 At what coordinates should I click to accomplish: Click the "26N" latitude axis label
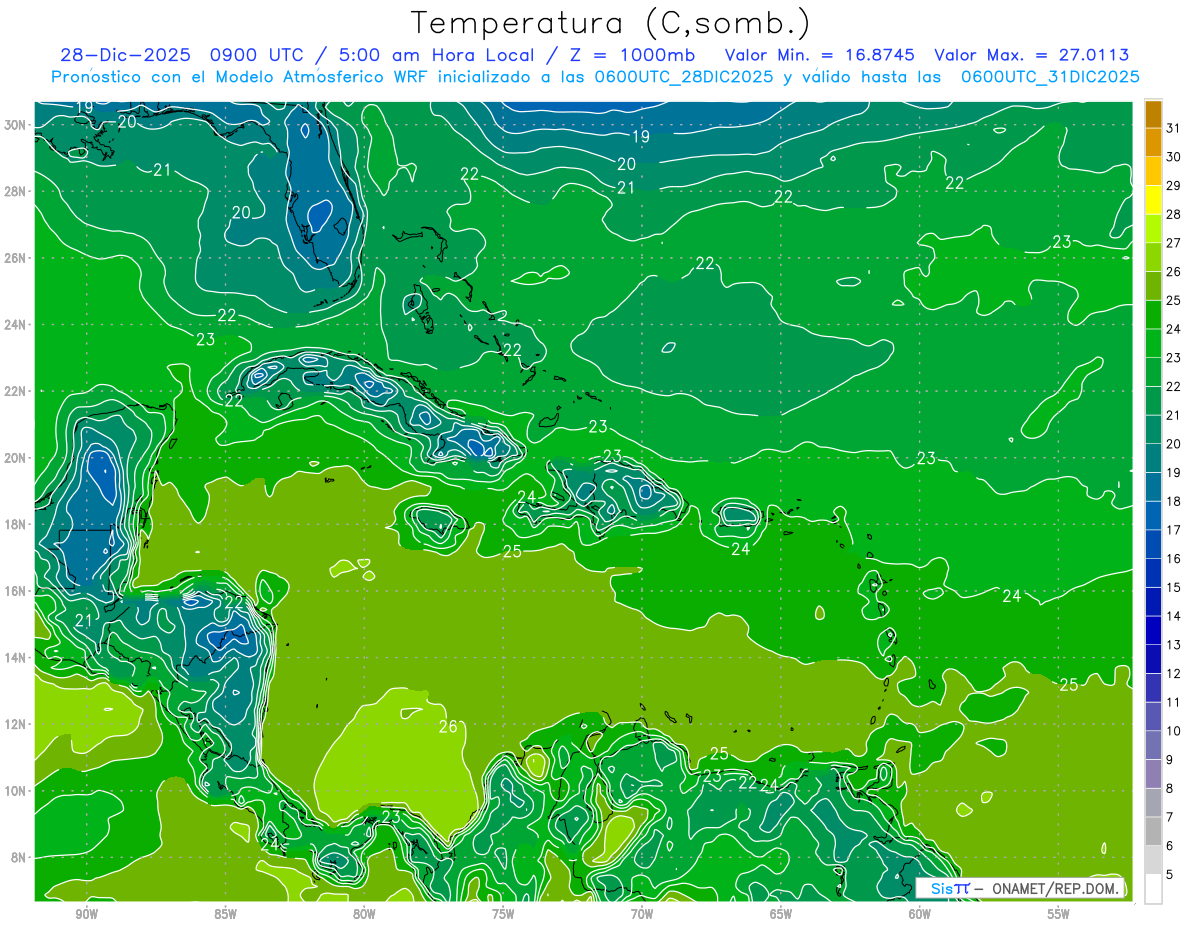click(16, 258)
